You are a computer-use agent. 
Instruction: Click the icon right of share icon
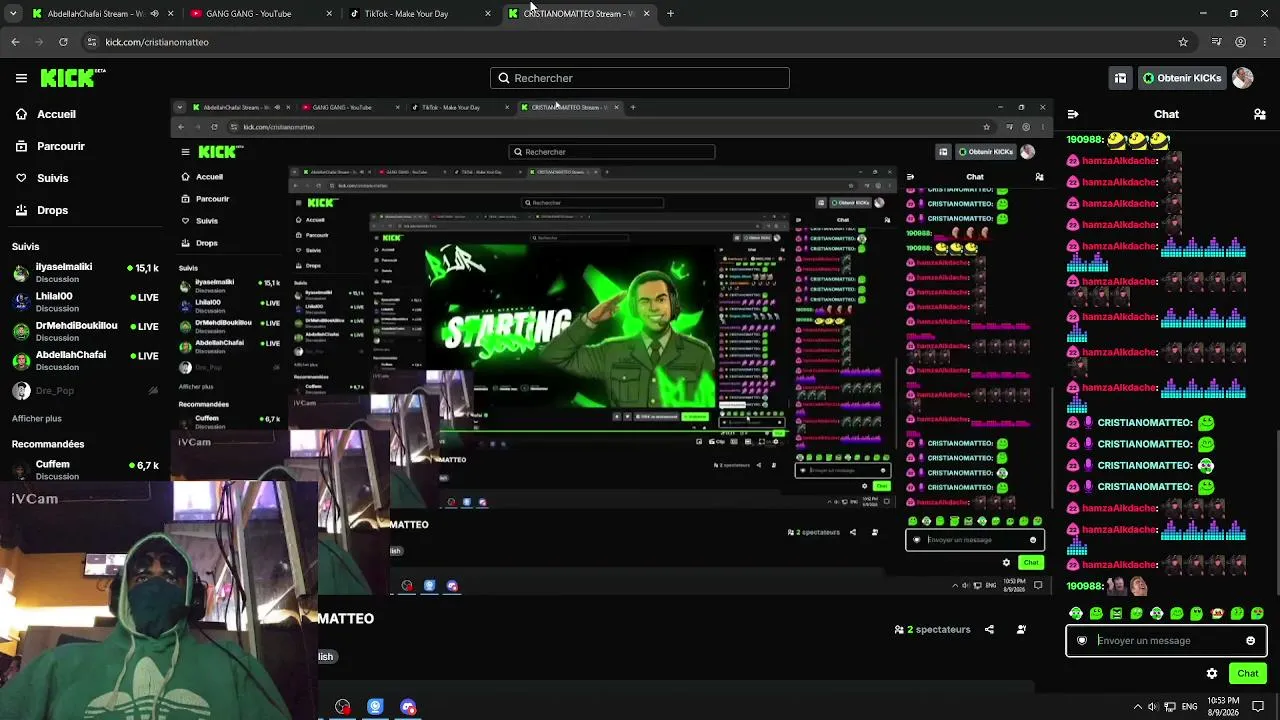coord(1021,630)
